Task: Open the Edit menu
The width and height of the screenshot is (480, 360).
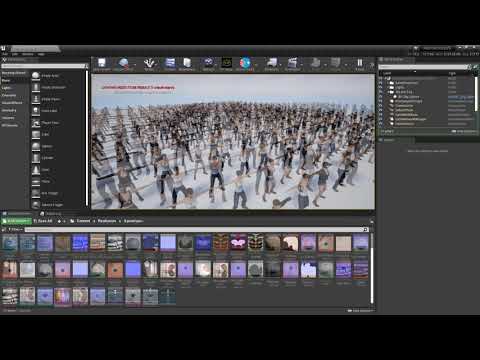Action: click(15, 54)
